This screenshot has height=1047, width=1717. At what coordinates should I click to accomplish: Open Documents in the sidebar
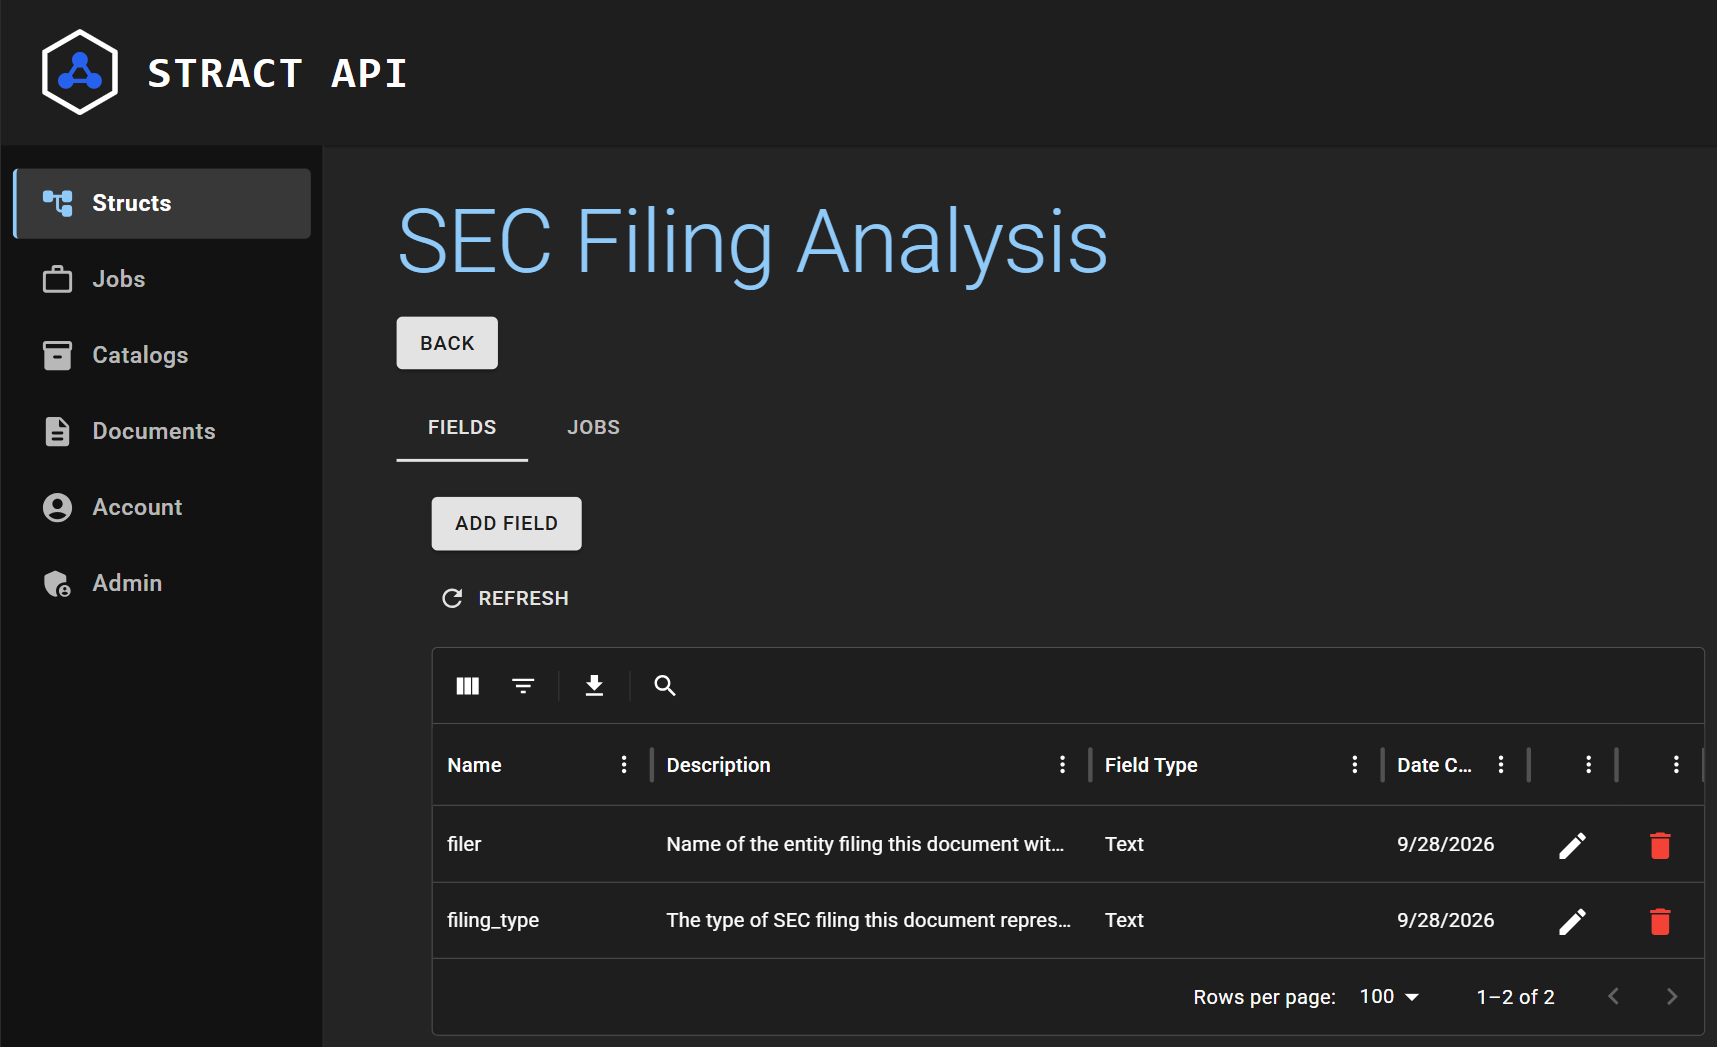click(162, 431)
